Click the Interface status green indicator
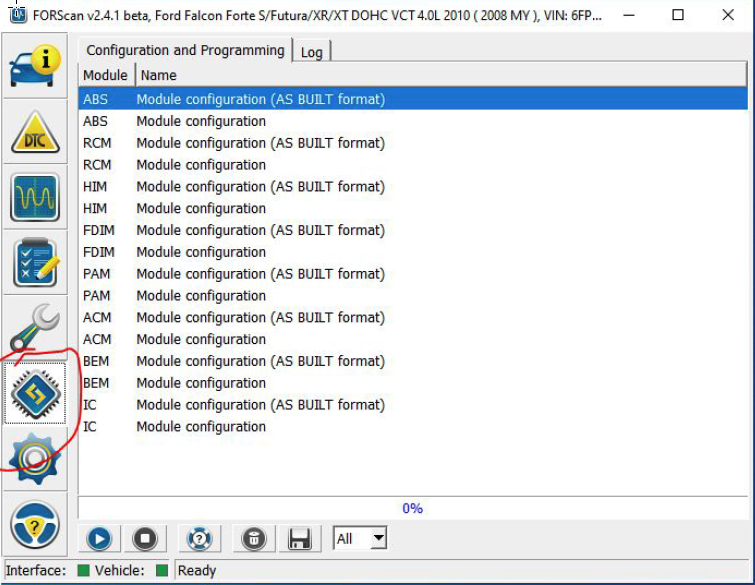The height and width of the screenshot is (585, 755). coord(83,571)
